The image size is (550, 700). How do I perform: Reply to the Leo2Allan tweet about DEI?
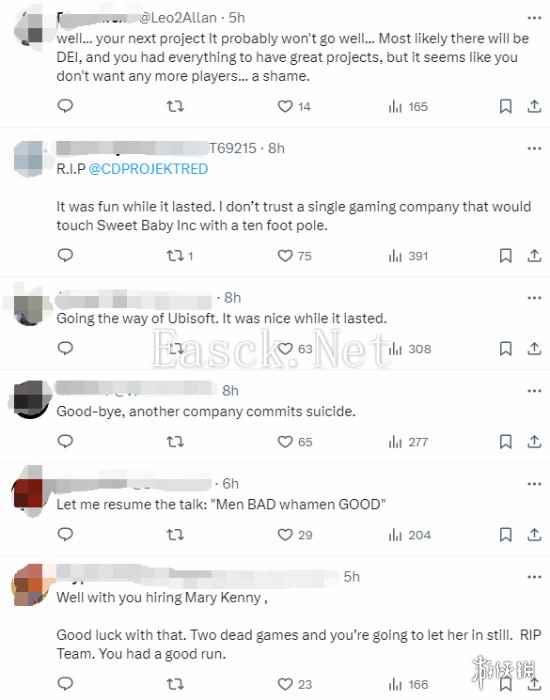point(65,106)
